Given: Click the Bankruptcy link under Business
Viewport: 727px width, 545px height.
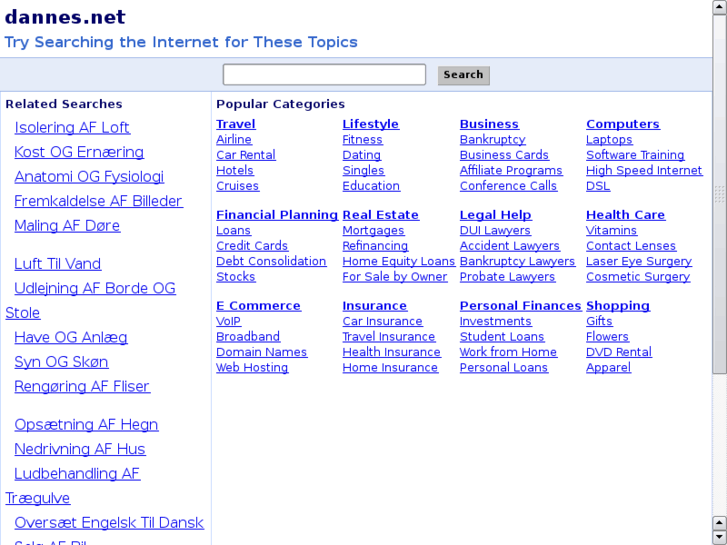Looking at the screenshot, I should (492, 140).
